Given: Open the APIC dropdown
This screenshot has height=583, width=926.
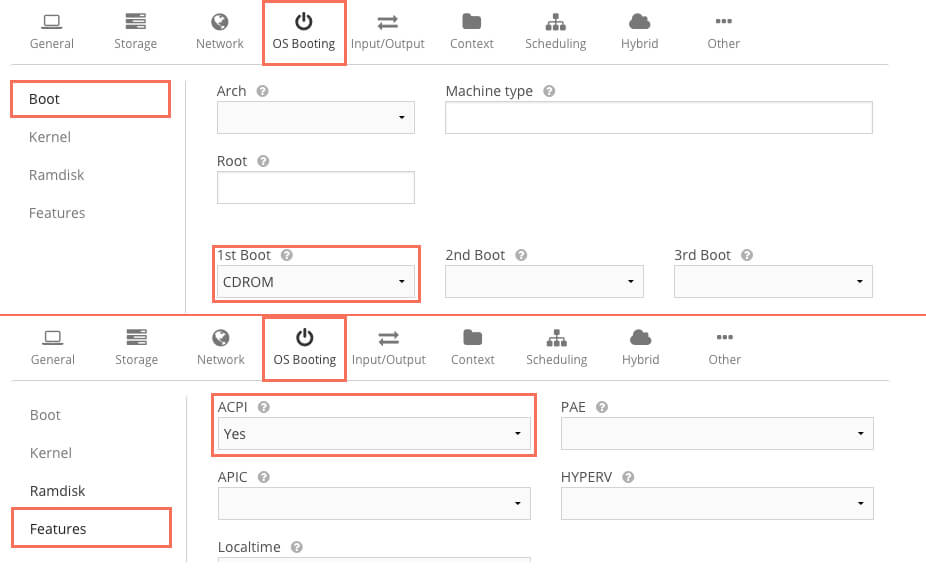Looking at the screenshot, I should point(374,503).
